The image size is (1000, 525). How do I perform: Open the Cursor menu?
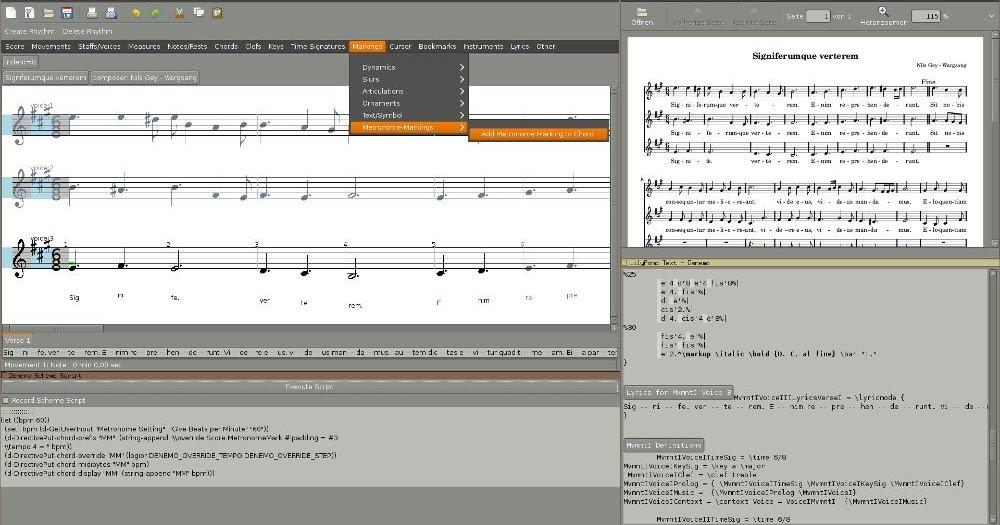click(x=401, y=47)
